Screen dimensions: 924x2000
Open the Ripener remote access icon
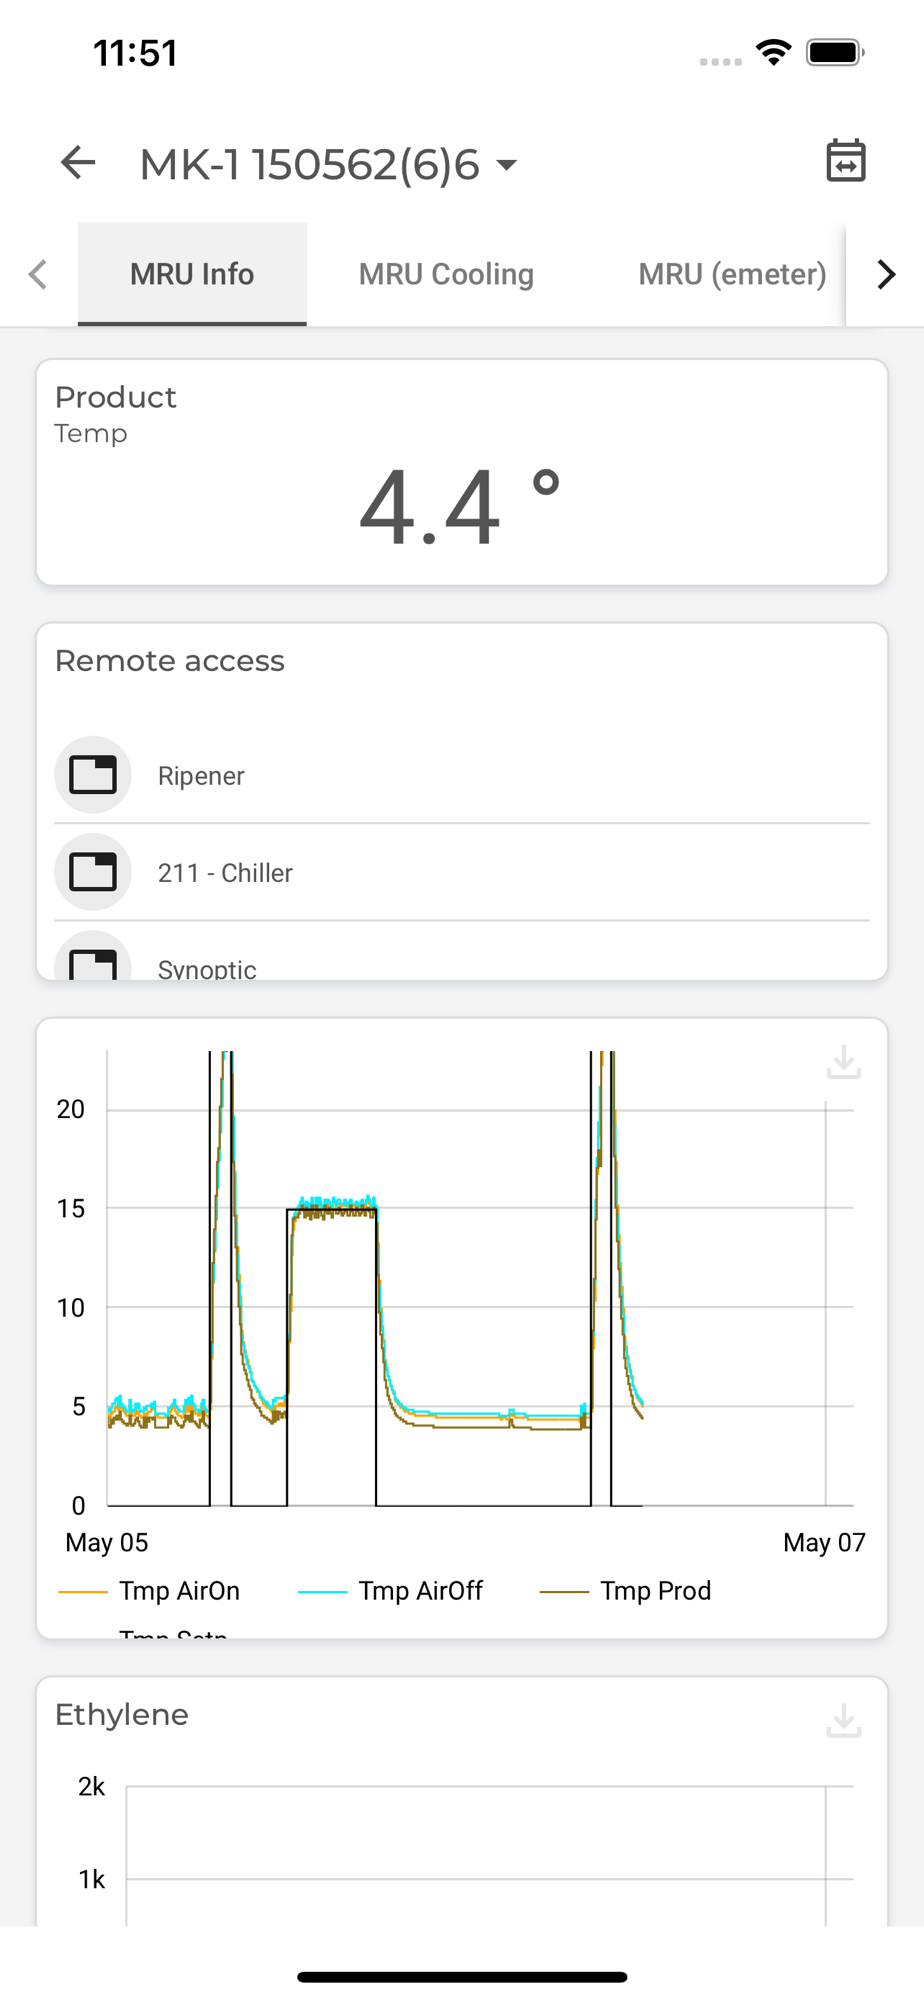point(93,775)
